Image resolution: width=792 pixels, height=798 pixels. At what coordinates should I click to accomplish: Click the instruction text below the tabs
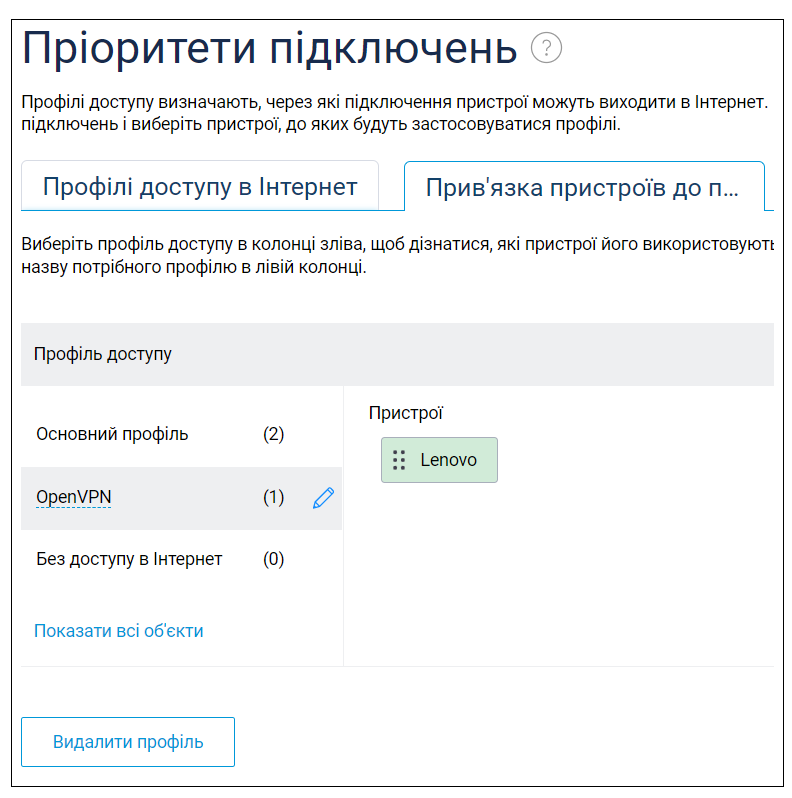coord(397,255)
